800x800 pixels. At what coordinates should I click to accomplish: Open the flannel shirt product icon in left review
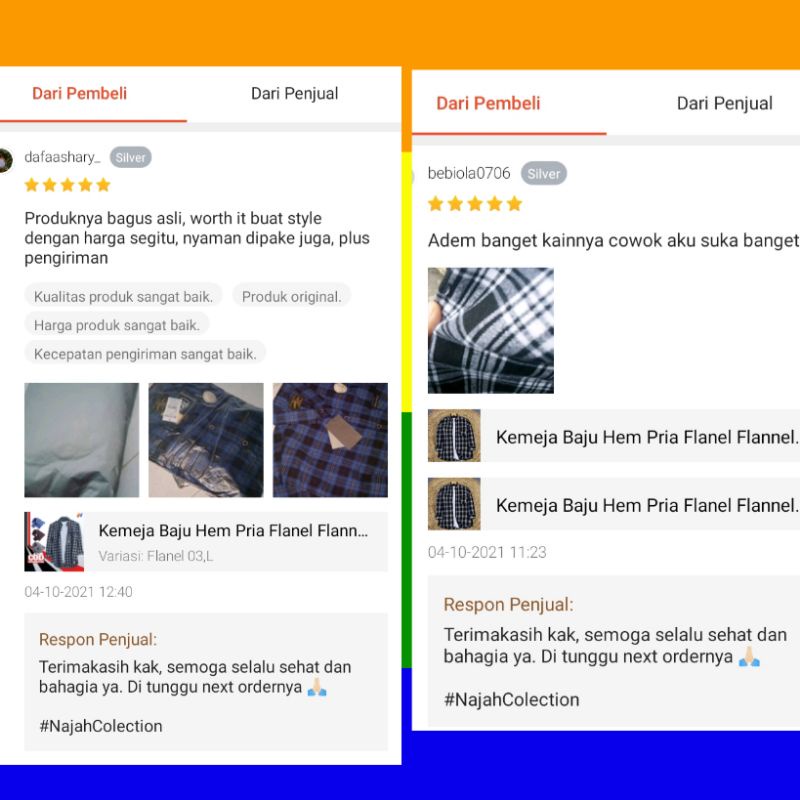point(54,541)
